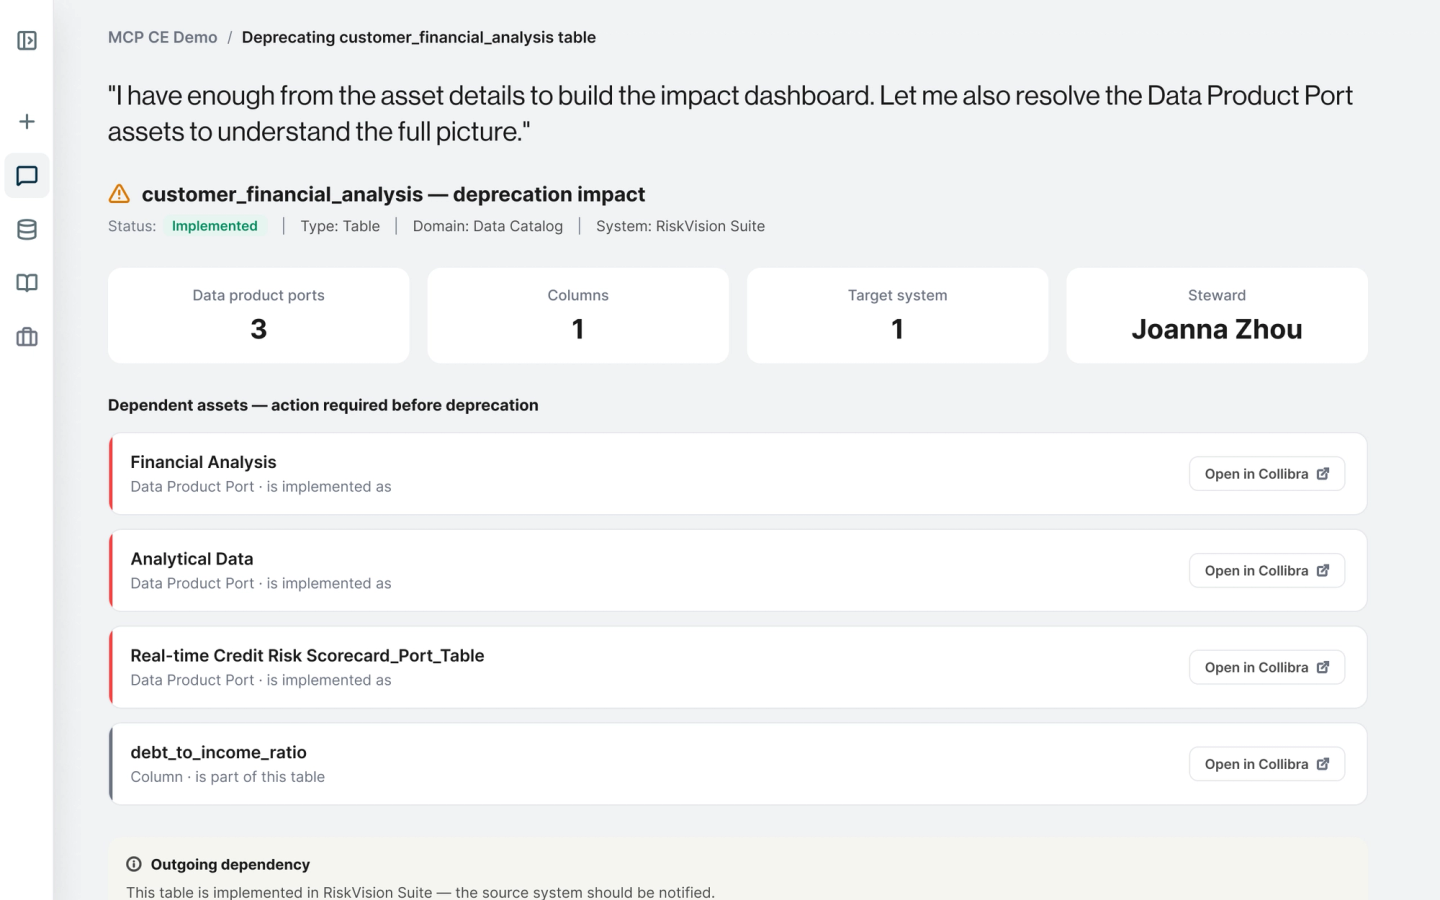Toggle the sidebar panel icon
The height and width of the screenshot is (900, 1440).
pyautogui.click(x=27, y=41)
